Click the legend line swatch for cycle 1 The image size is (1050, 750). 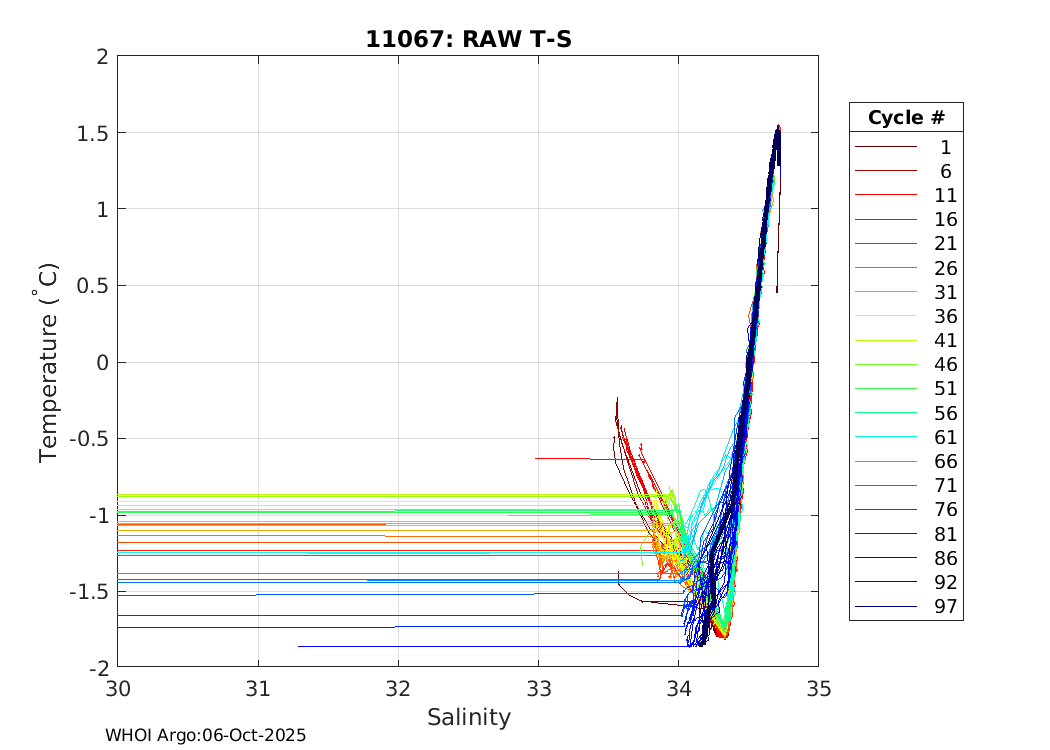885,147
